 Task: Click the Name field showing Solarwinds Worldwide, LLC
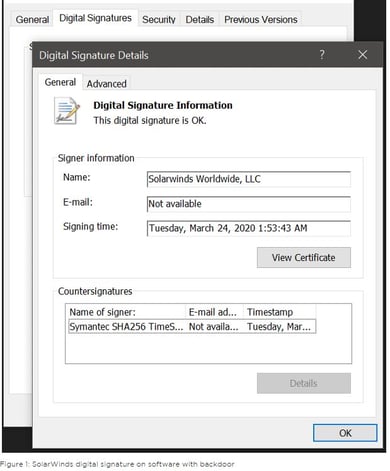(249, 179)
